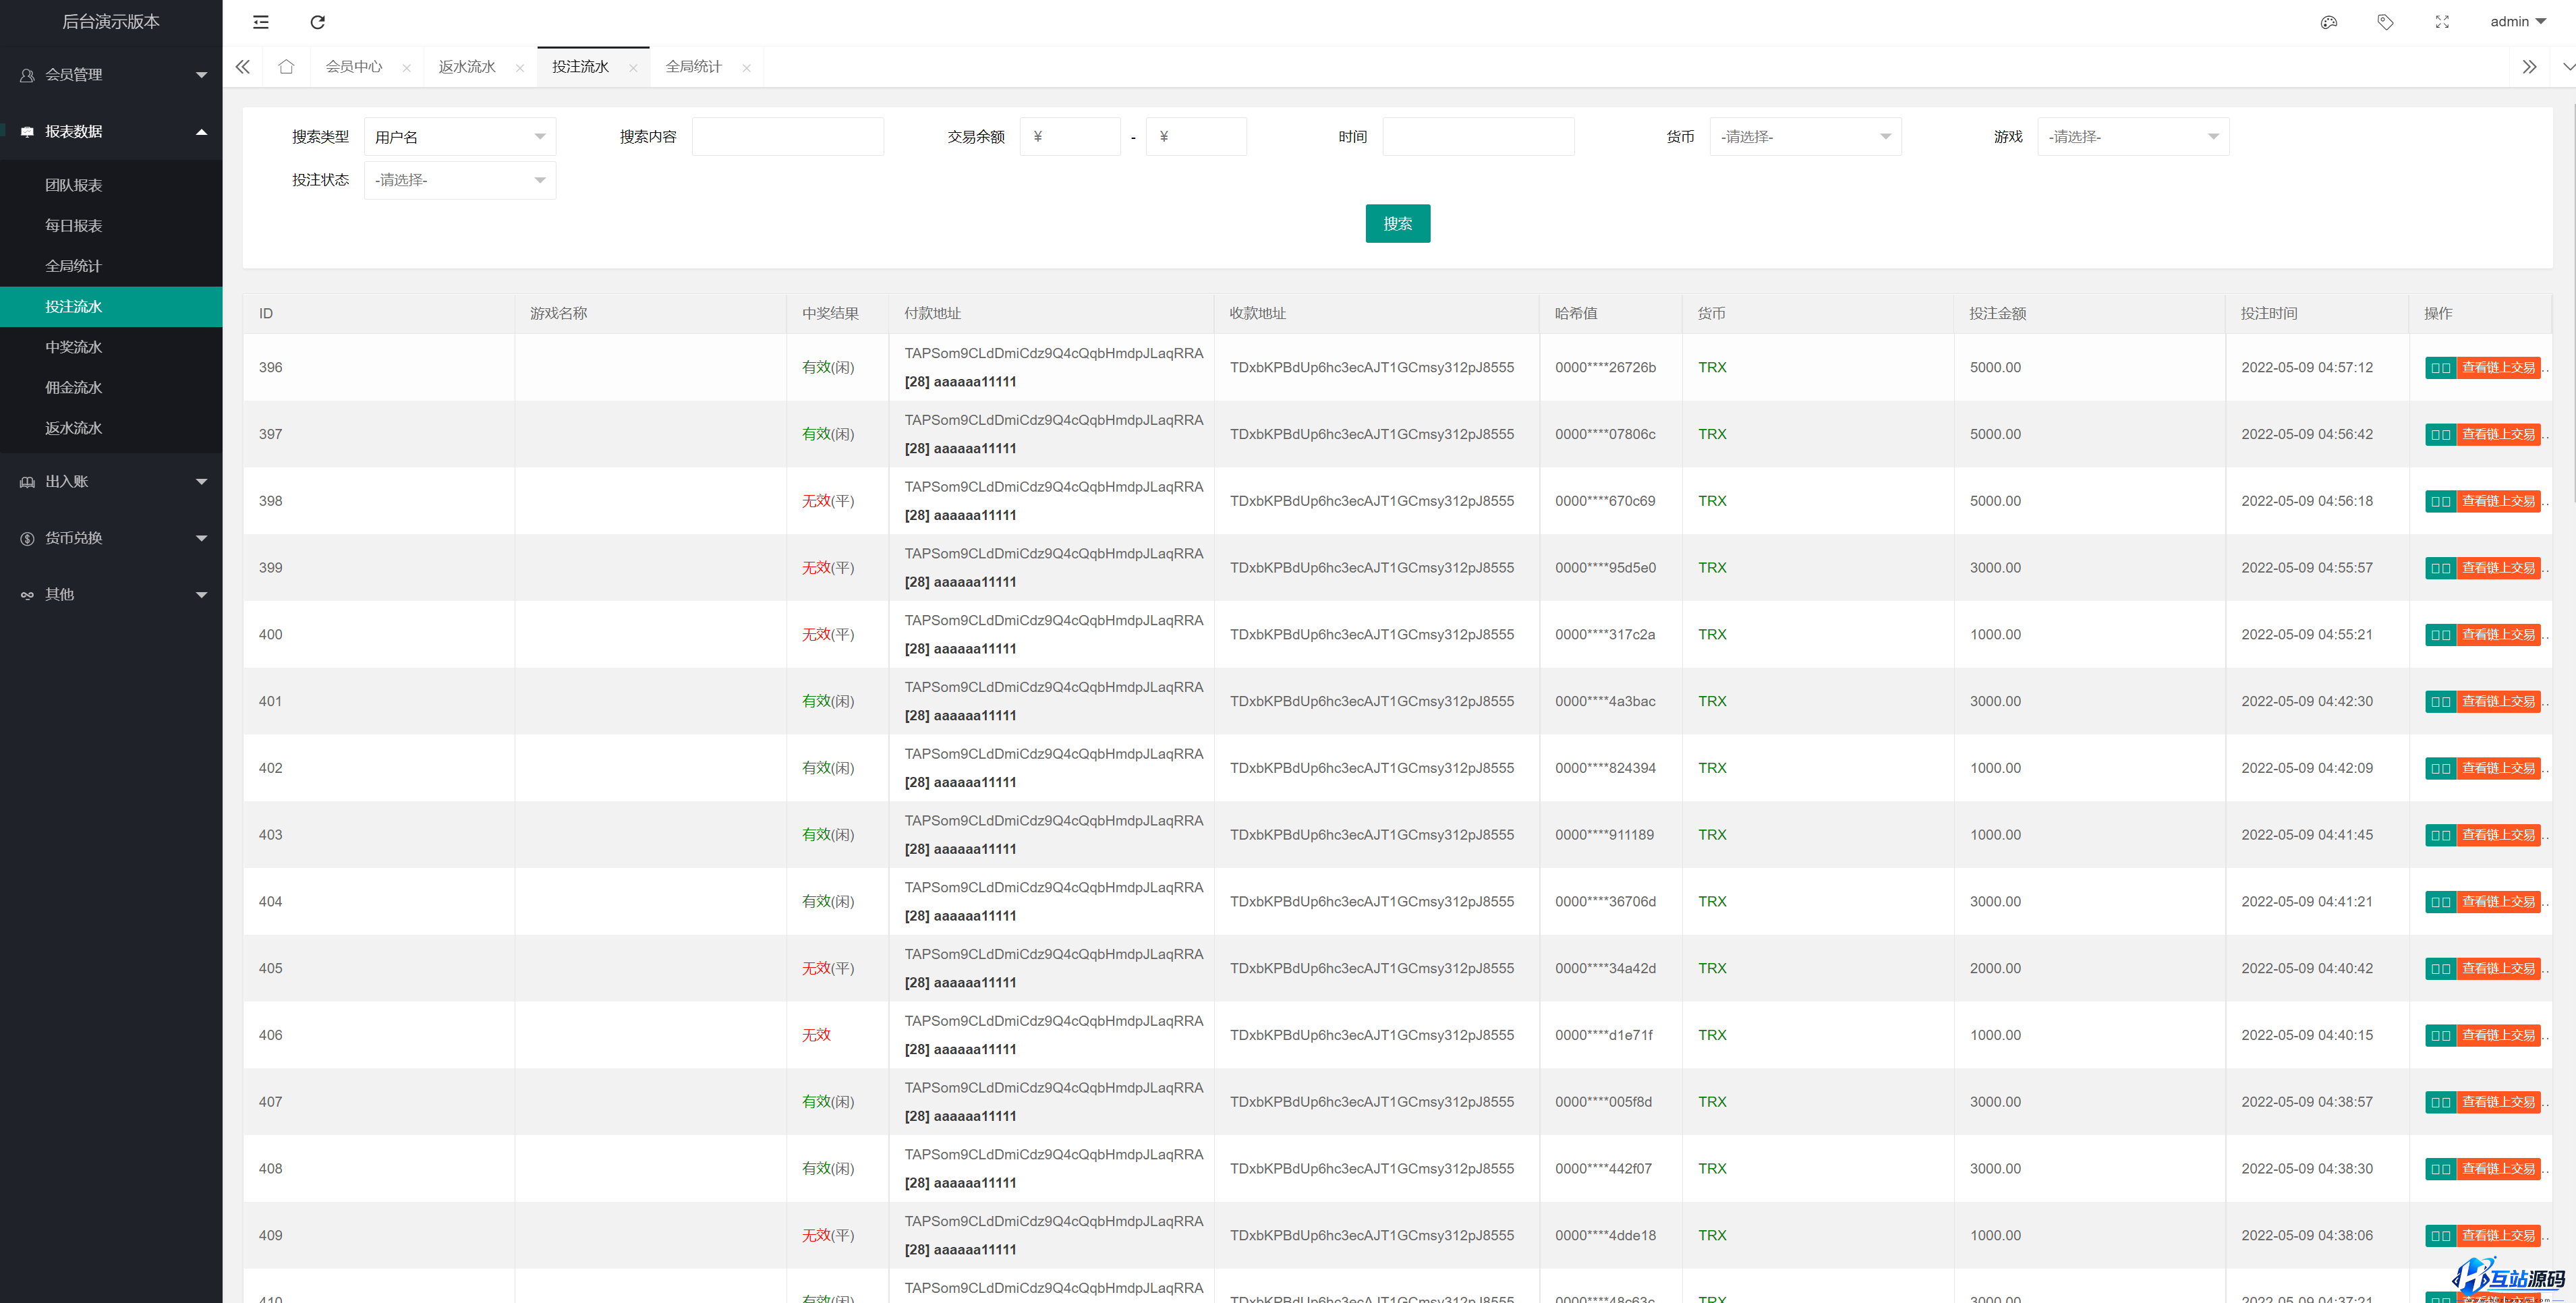Image resolution: width=2576 pixels, height=1303 pixels.
Task: Click 哈希值 column header
Action: pos(1576,314)
